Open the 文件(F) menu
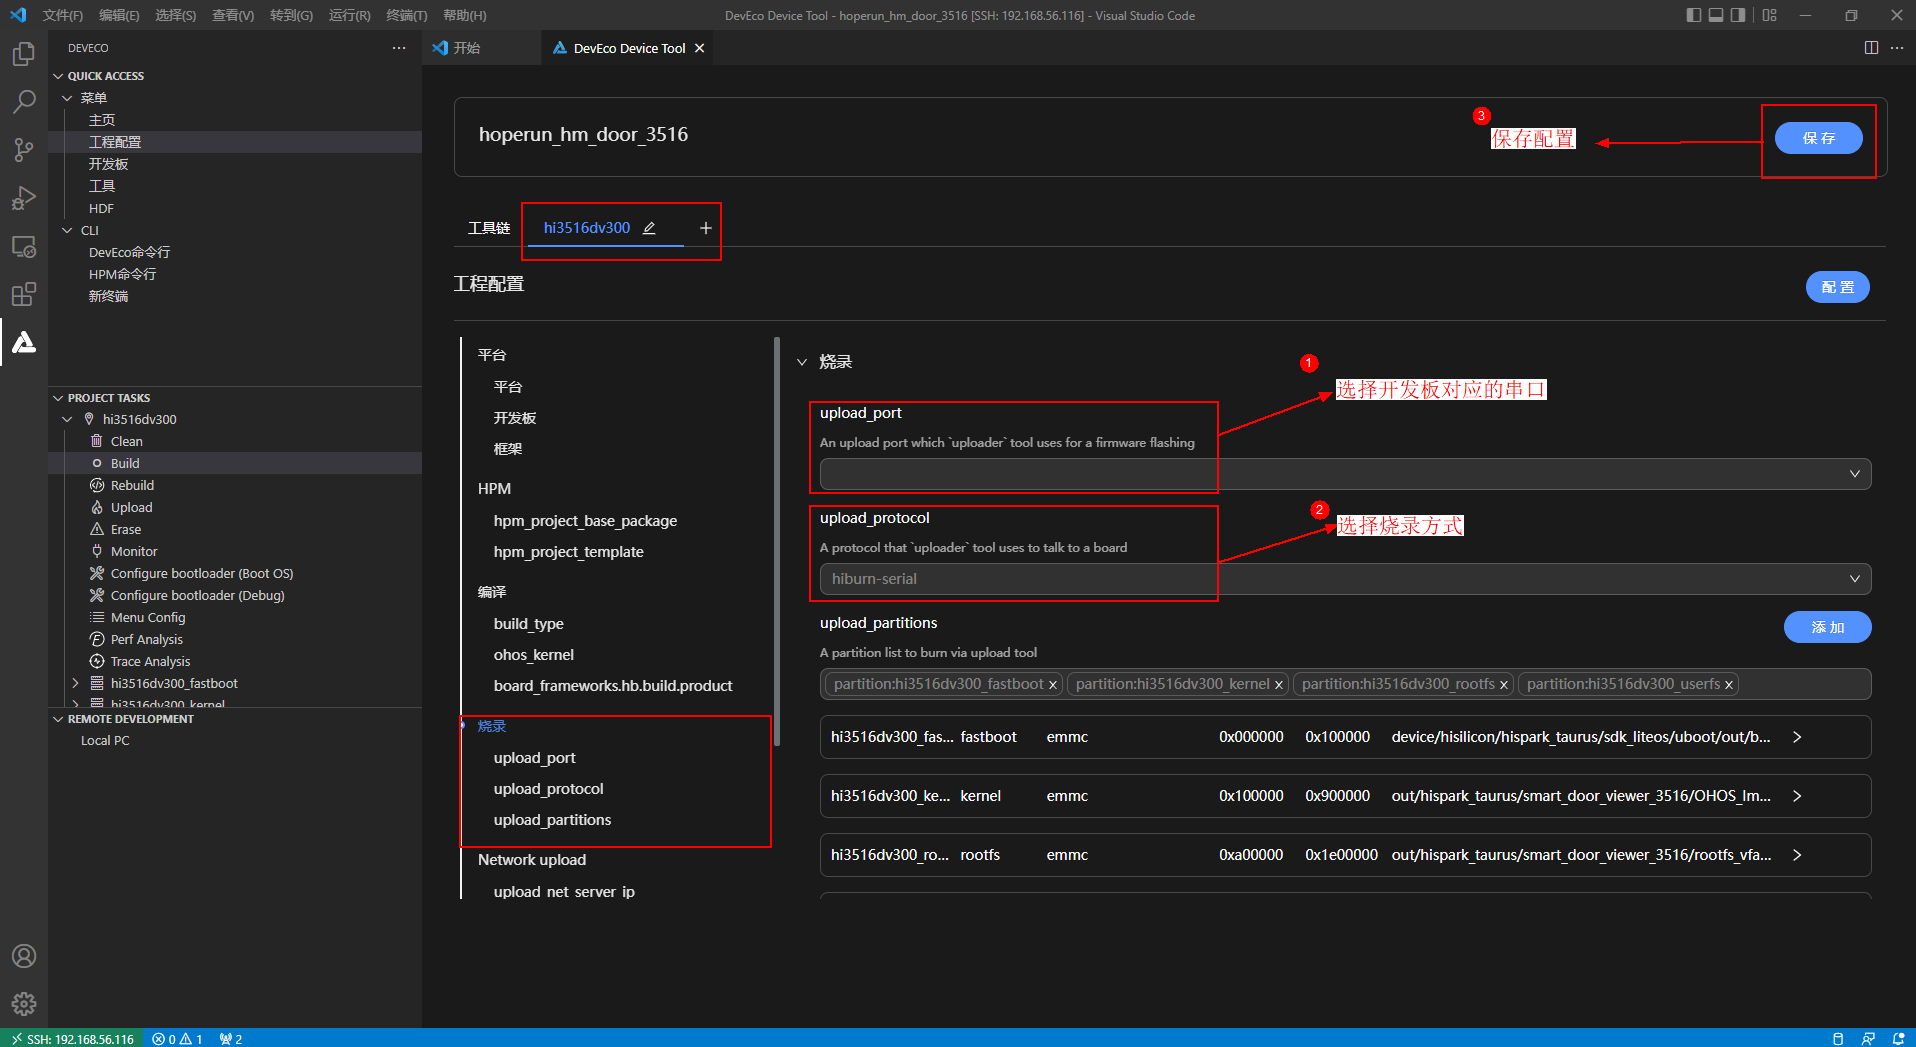The image size is (1916, 1047). coord(63,15)
